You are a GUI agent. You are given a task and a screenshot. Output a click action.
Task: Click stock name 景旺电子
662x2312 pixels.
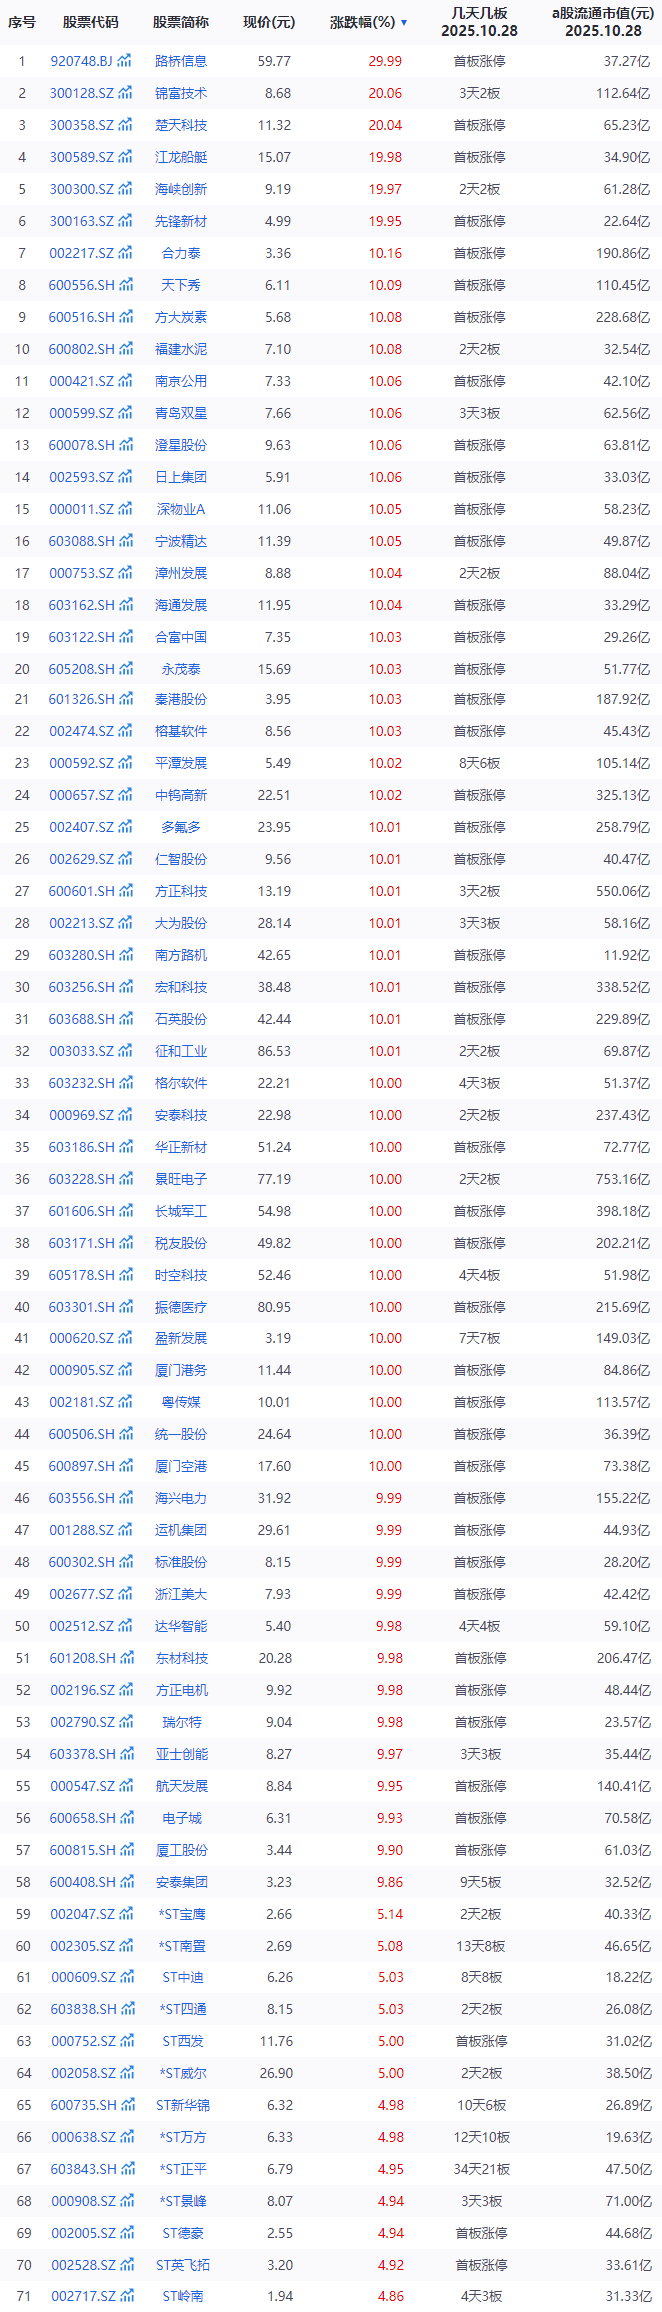click(181, 1179)
